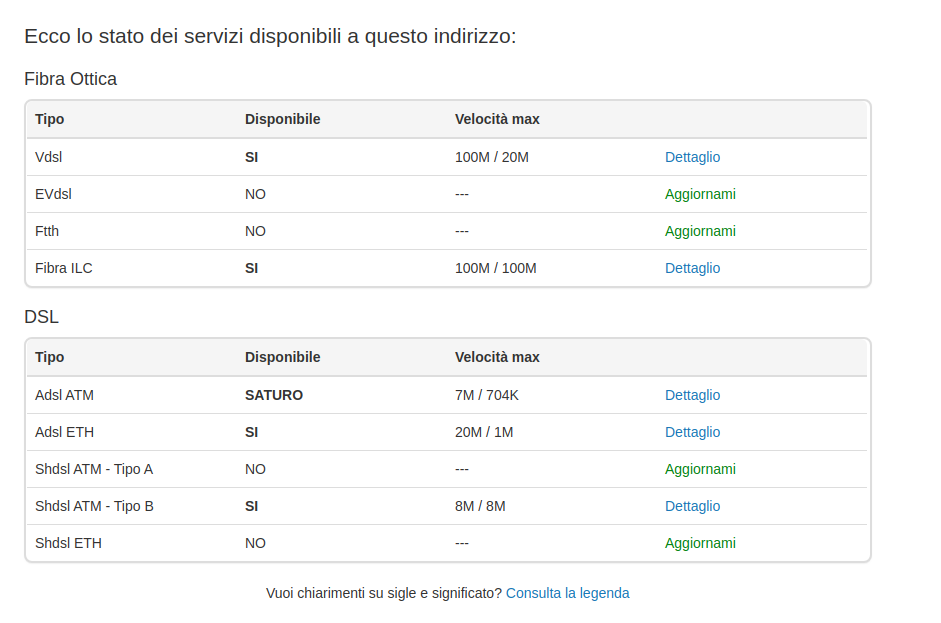View Dettaglio for Adsl ATM

(692, 395)
